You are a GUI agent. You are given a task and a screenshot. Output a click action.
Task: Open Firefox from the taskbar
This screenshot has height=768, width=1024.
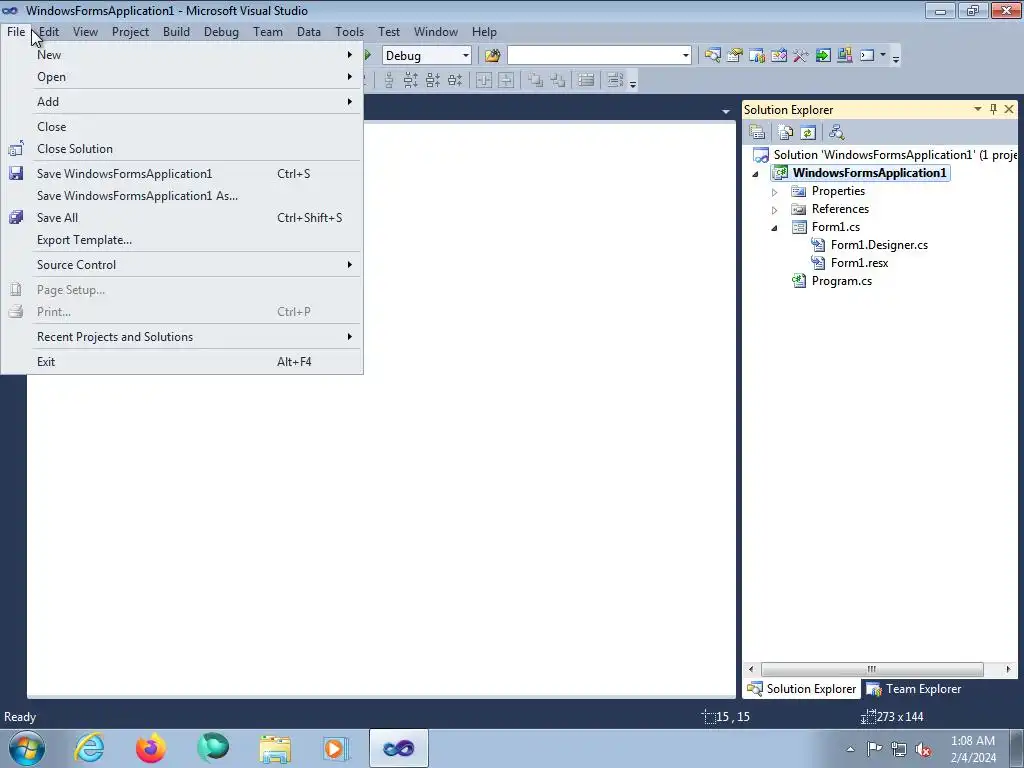tap(151, 748)
